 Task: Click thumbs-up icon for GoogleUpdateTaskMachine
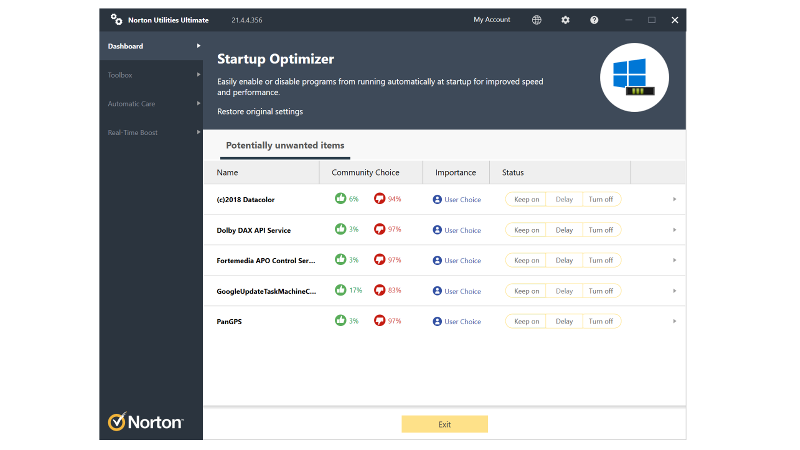340,290
